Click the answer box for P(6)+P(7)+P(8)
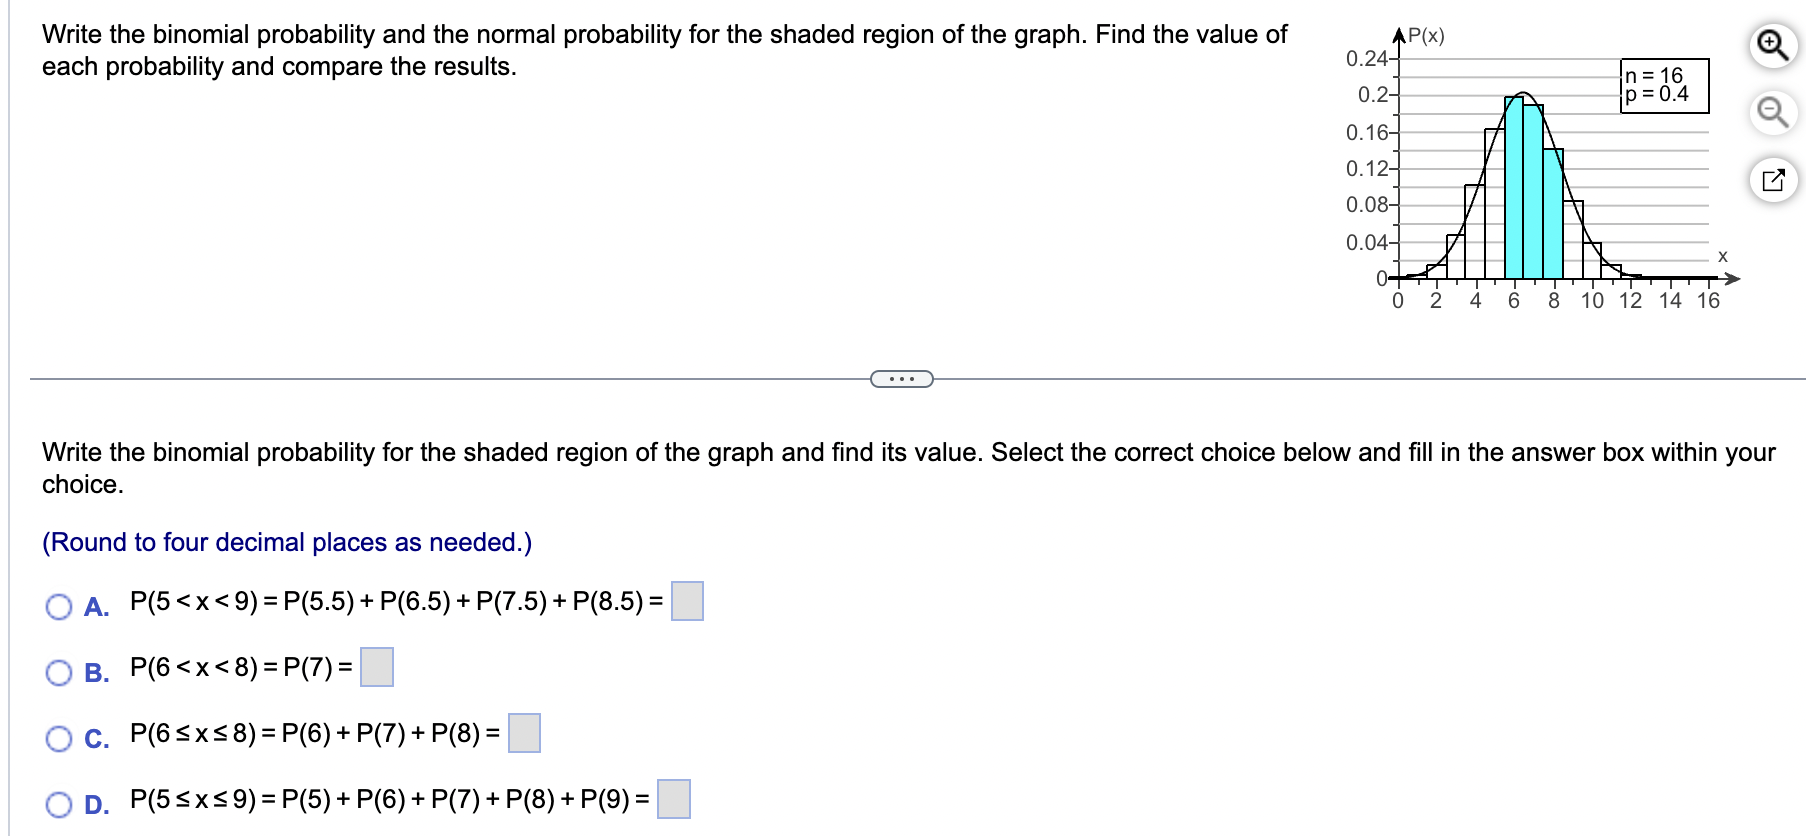The width and height of the screenshot is (1806, 836). coord(524,732)
